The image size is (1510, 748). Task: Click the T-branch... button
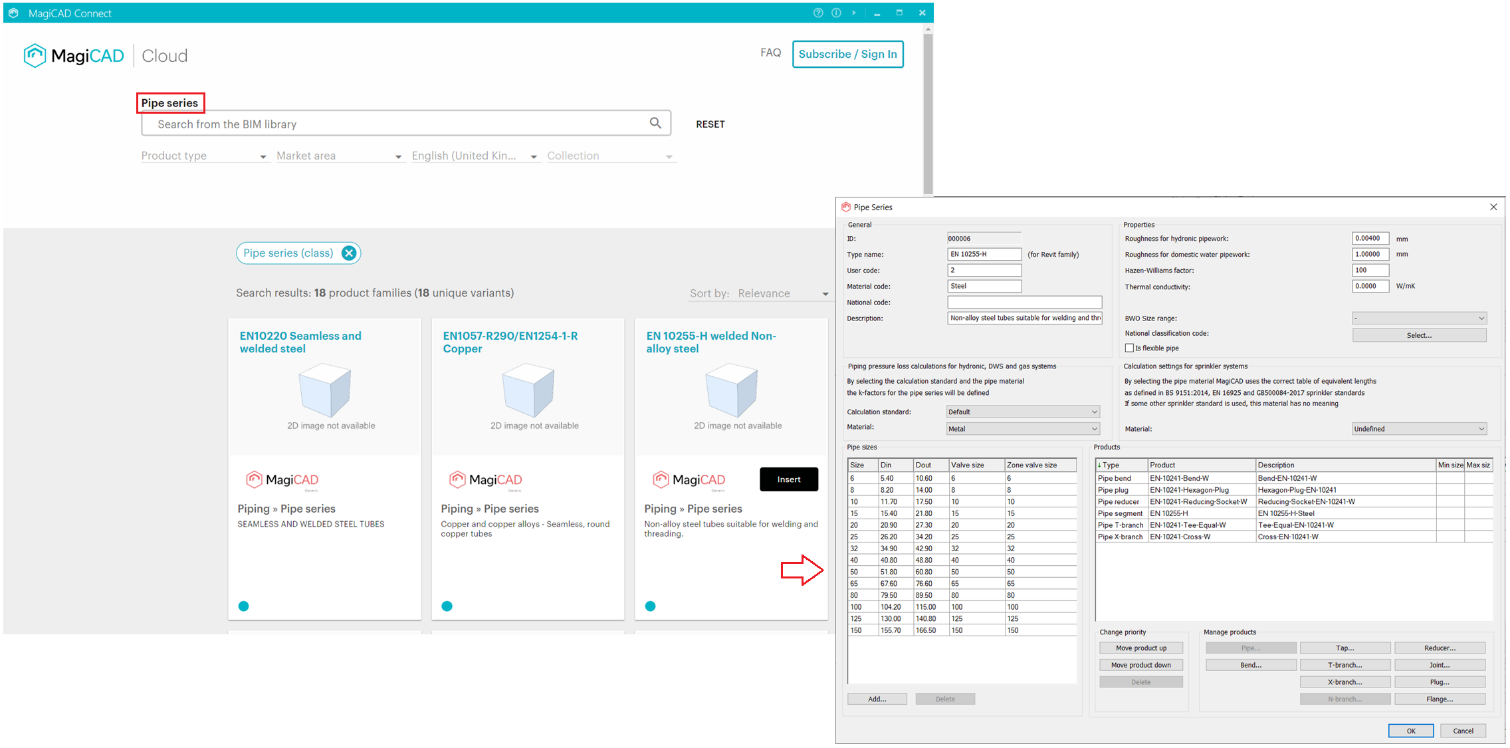click(x=1344, y=665)
